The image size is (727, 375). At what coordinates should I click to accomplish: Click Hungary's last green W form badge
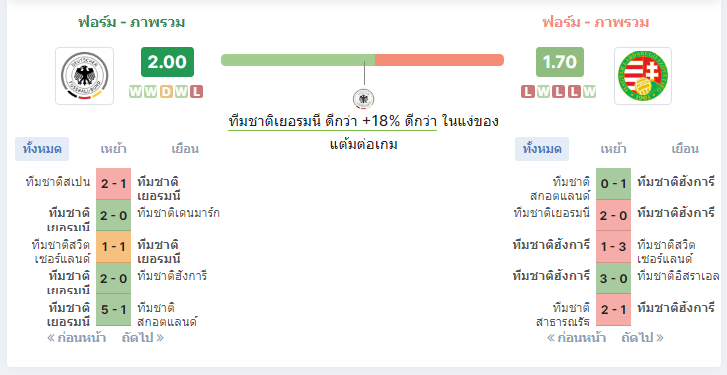tap(589, 92)
